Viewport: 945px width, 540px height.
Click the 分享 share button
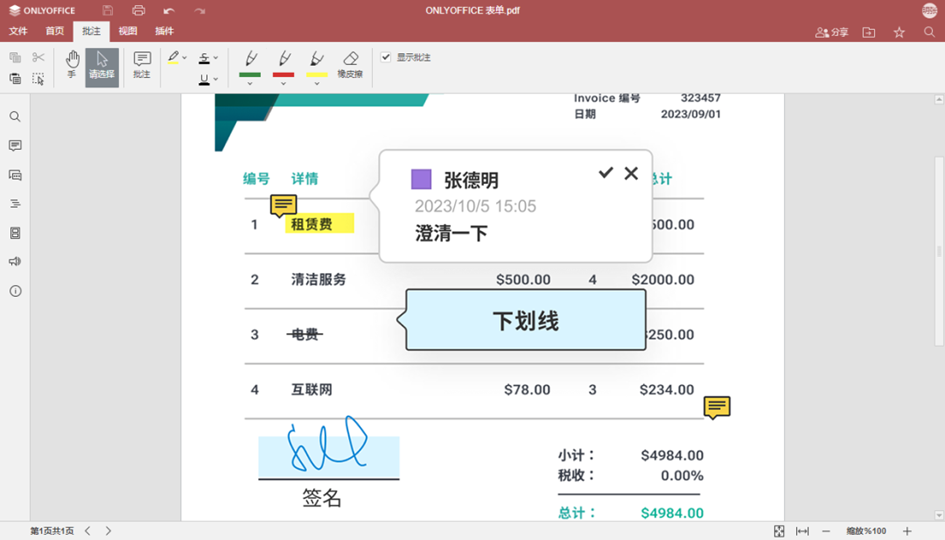click(832, 33)
